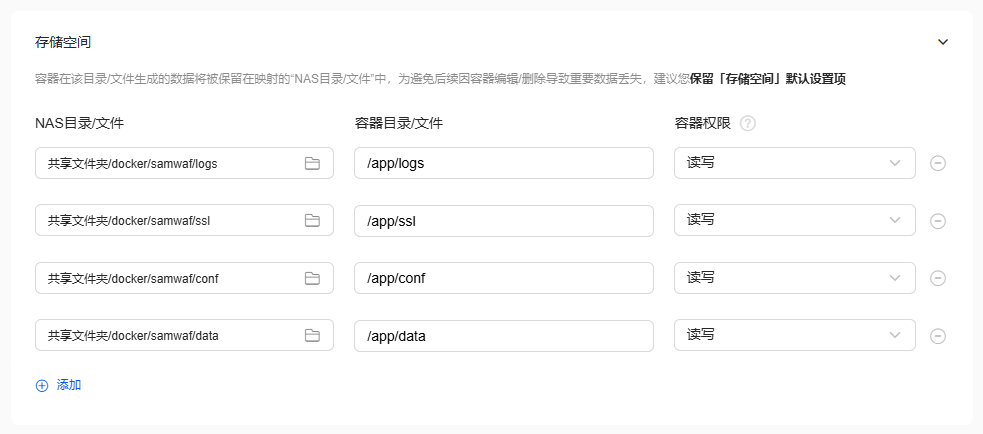Image resolution: width=983 pixels, height=434 pixels.
Task: Browse folder for the samwaf/ssl NAS path
Action: (x=312, y=220)
